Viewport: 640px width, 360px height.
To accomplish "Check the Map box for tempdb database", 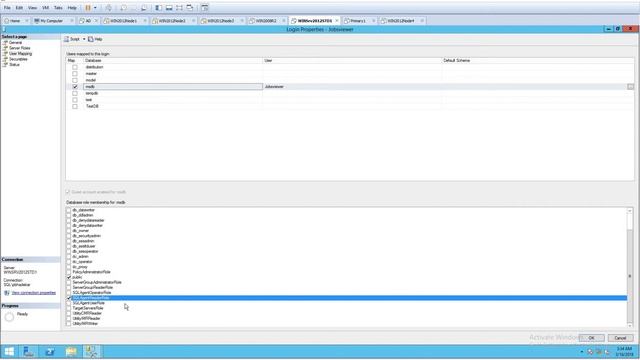I will point(75,93).
